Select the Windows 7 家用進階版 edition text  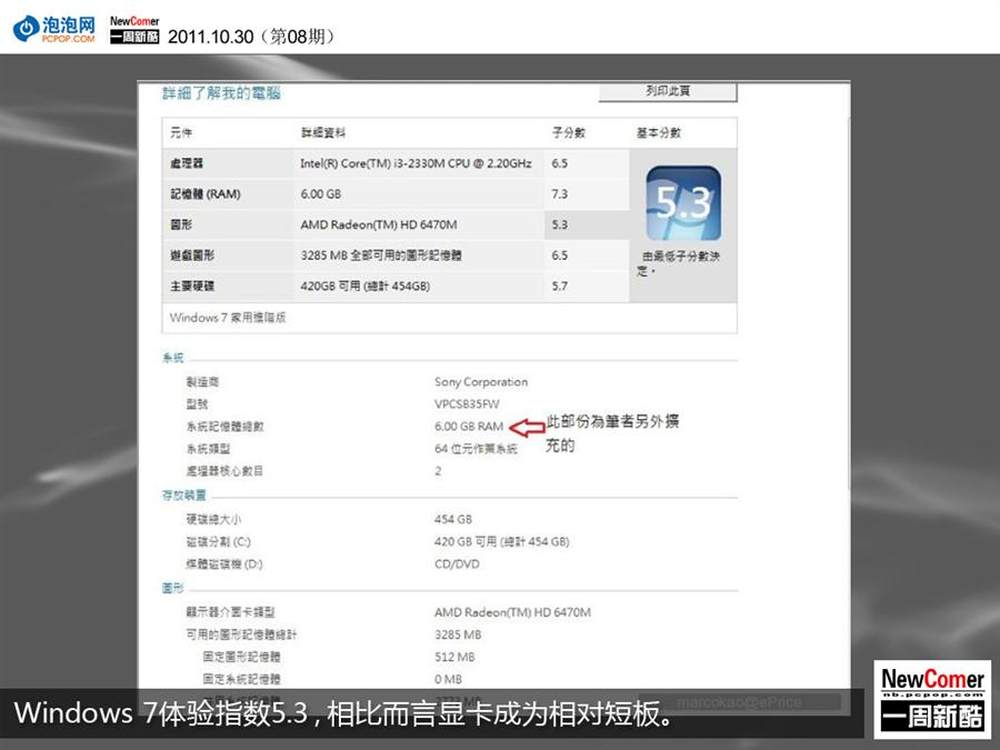point(228,317)
